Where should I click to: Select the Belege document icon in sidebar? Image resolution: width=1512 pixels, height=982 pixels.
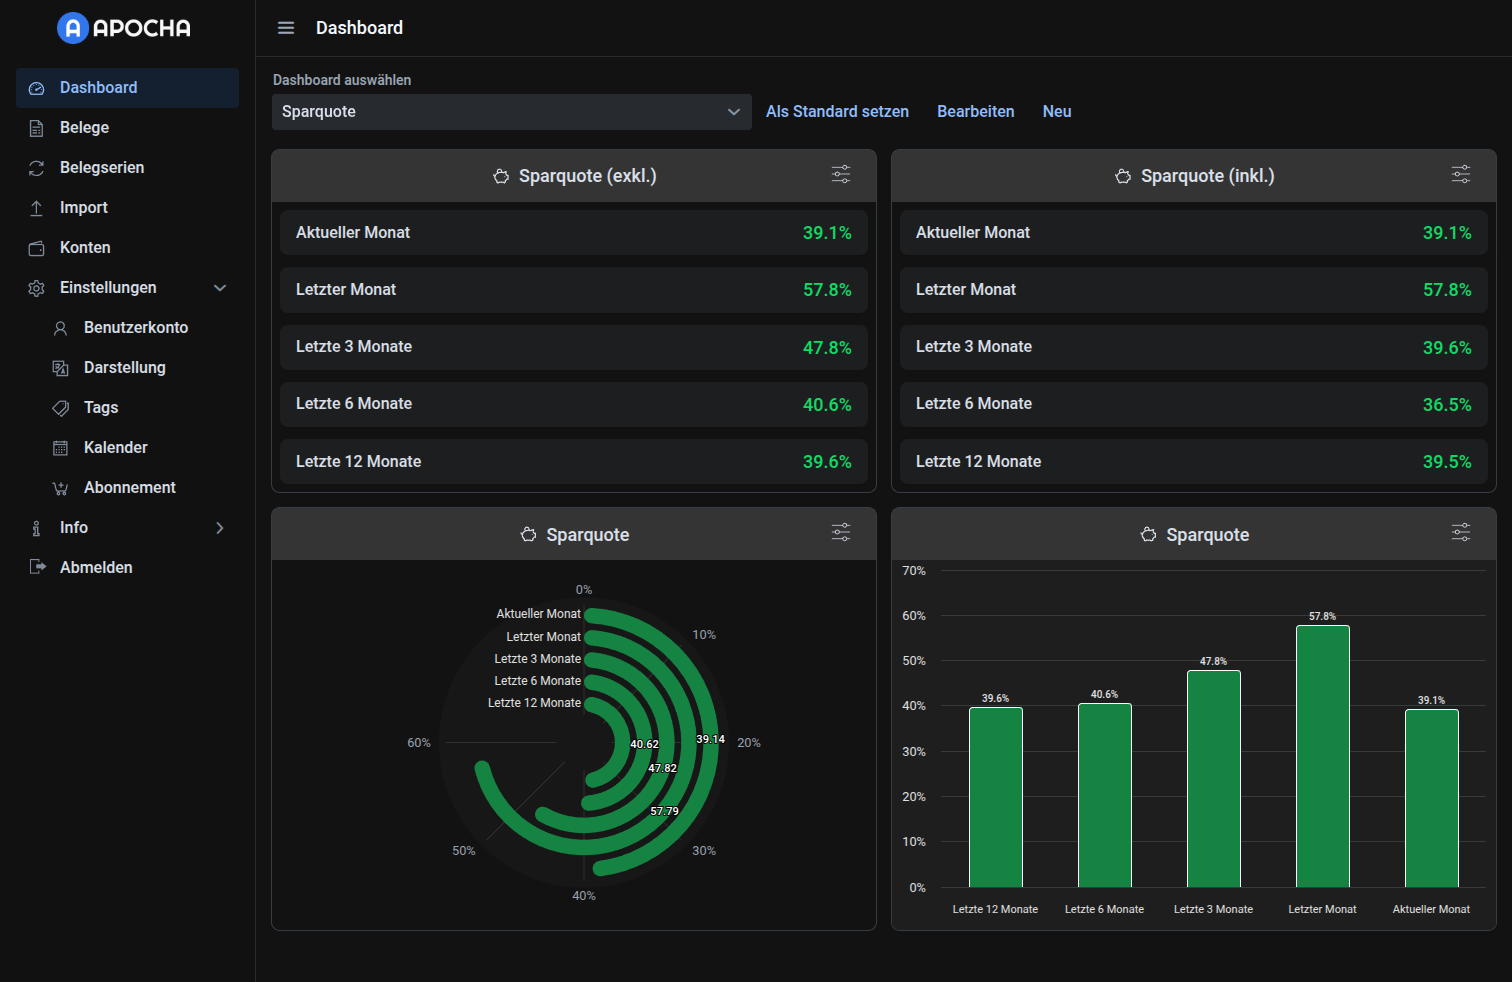(x=36, y=127)
